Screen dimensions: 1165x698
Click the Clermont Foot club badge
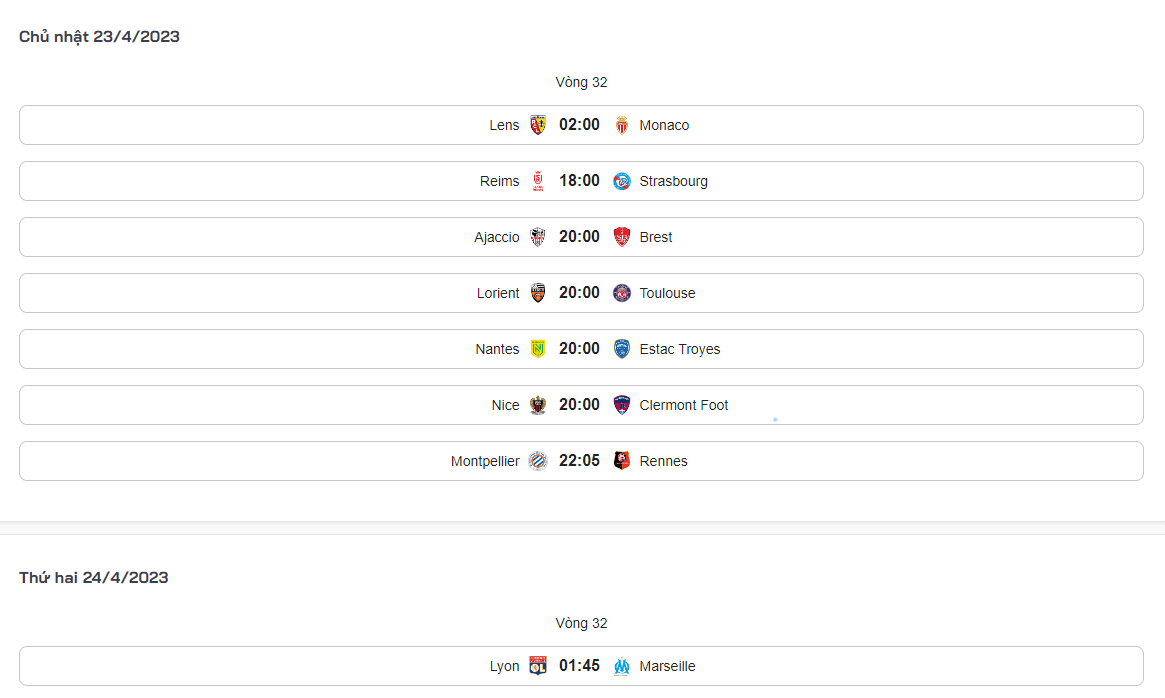pos(622,405)
